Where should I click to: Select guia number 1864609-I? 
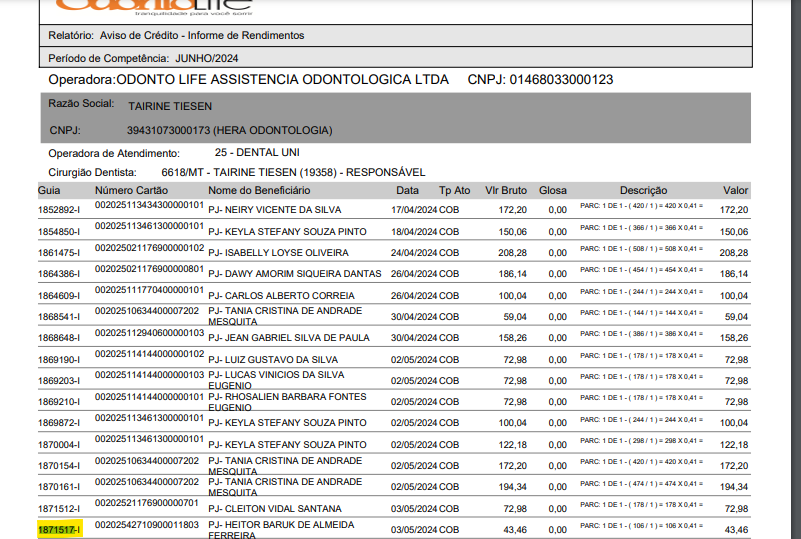coord(59,296)
